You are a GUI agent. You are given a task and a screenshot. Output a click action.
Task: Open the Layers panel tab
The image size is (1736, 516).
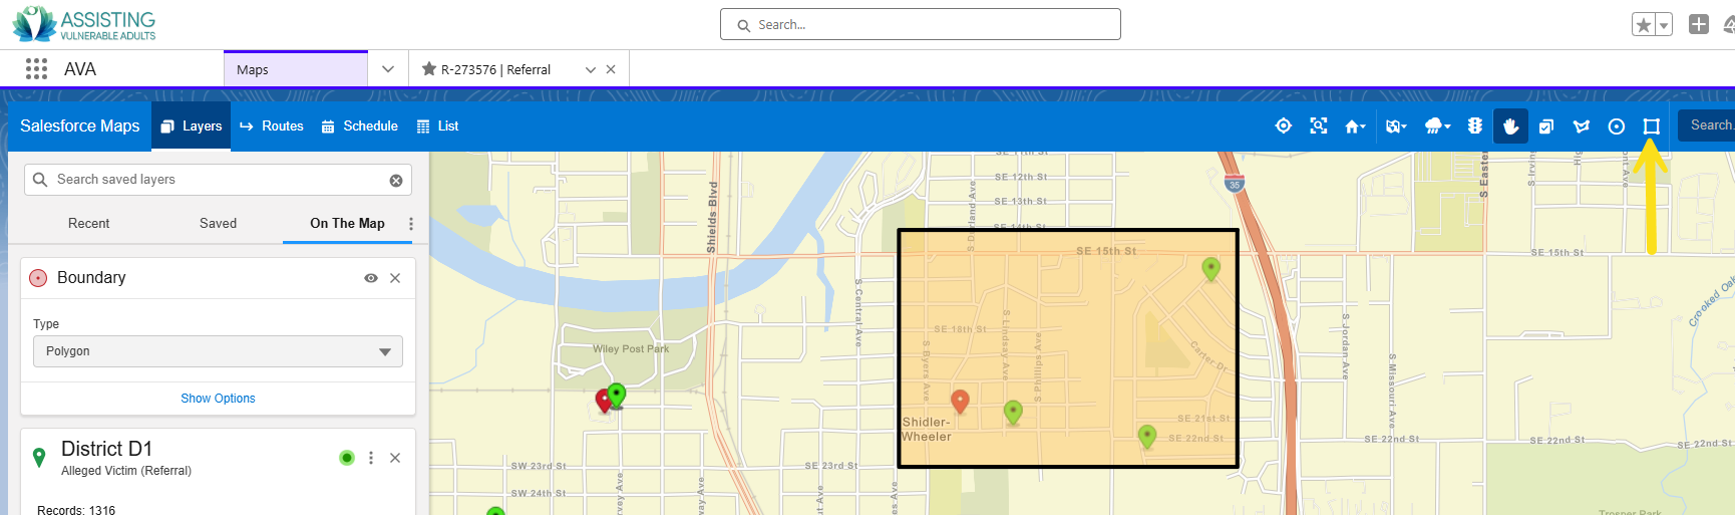[191, 126]
